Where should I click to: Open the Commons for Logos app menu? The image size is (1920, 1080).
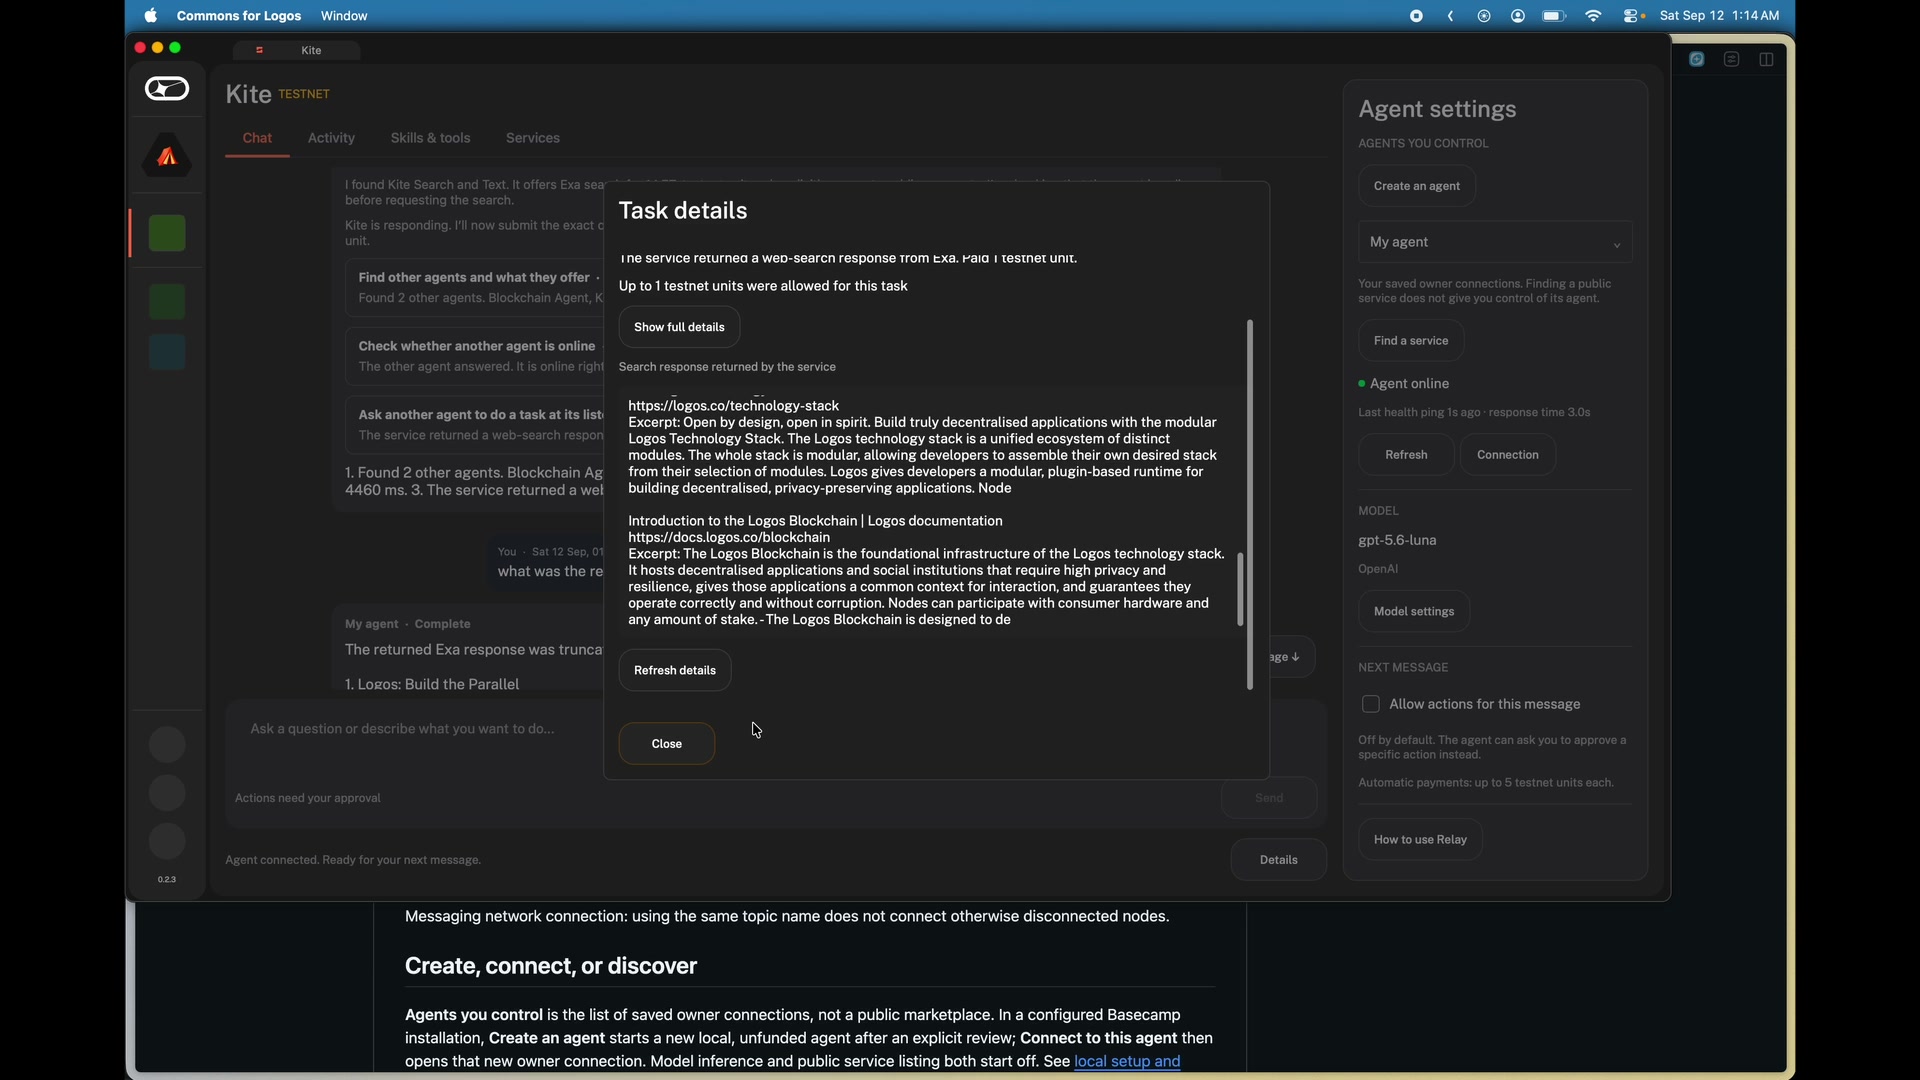tap(239, 16)
